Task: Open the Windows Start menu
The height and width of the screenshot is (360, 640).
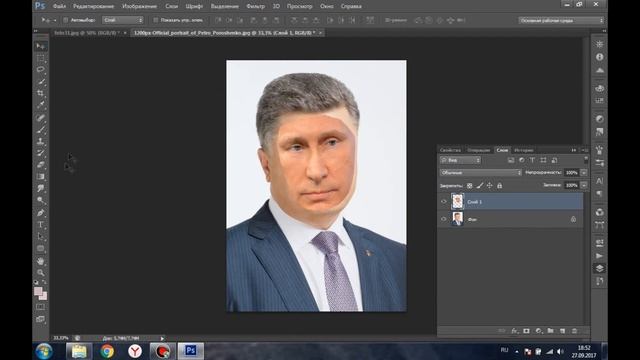Action: 44,351
